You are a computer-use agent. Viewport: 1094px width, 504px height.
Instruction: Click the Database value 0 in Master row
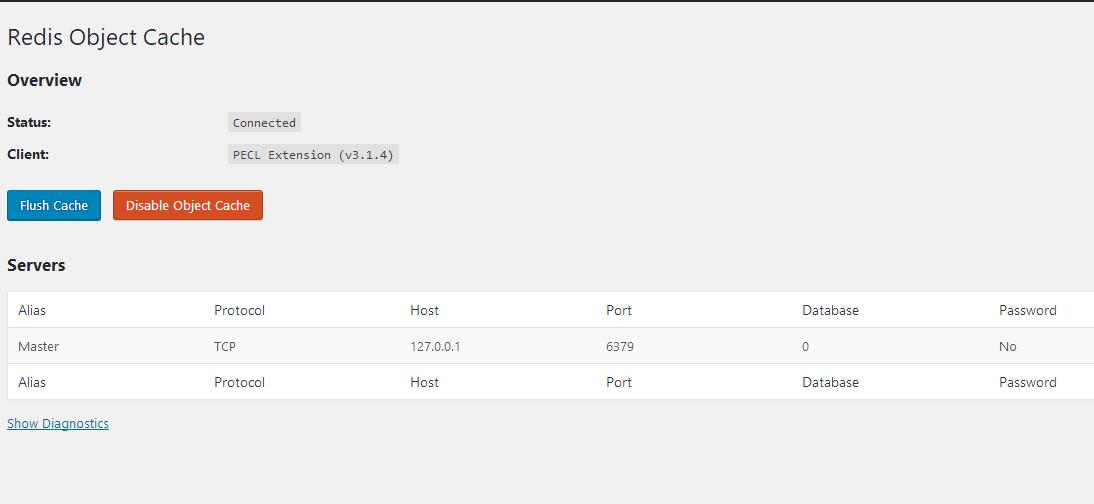tap(805, 346)
